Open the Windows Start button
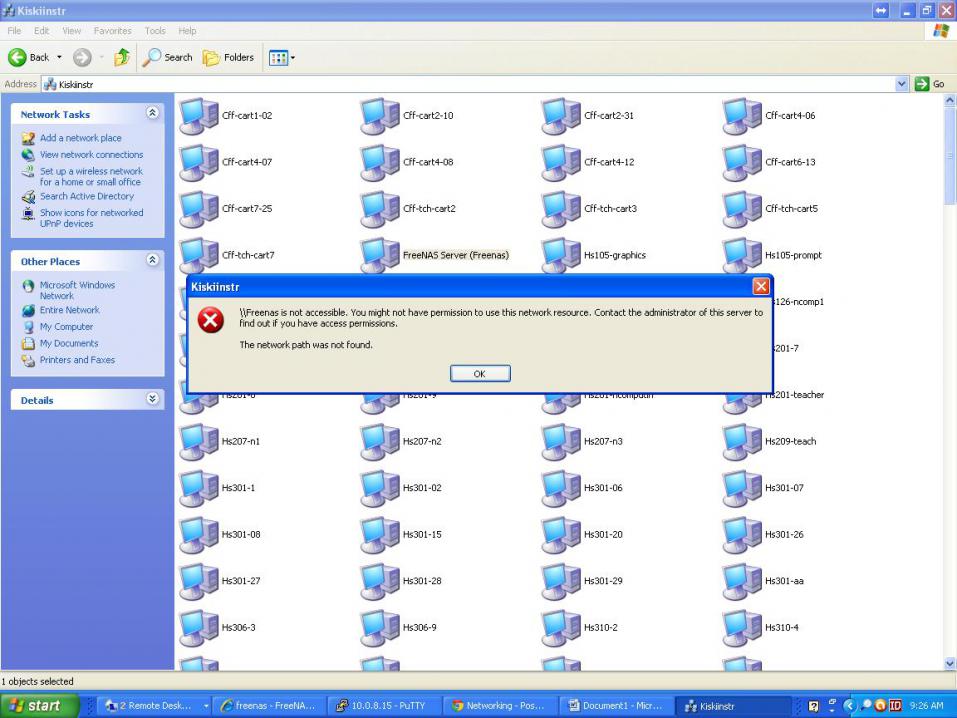957x718 pixels. (38, 706)
